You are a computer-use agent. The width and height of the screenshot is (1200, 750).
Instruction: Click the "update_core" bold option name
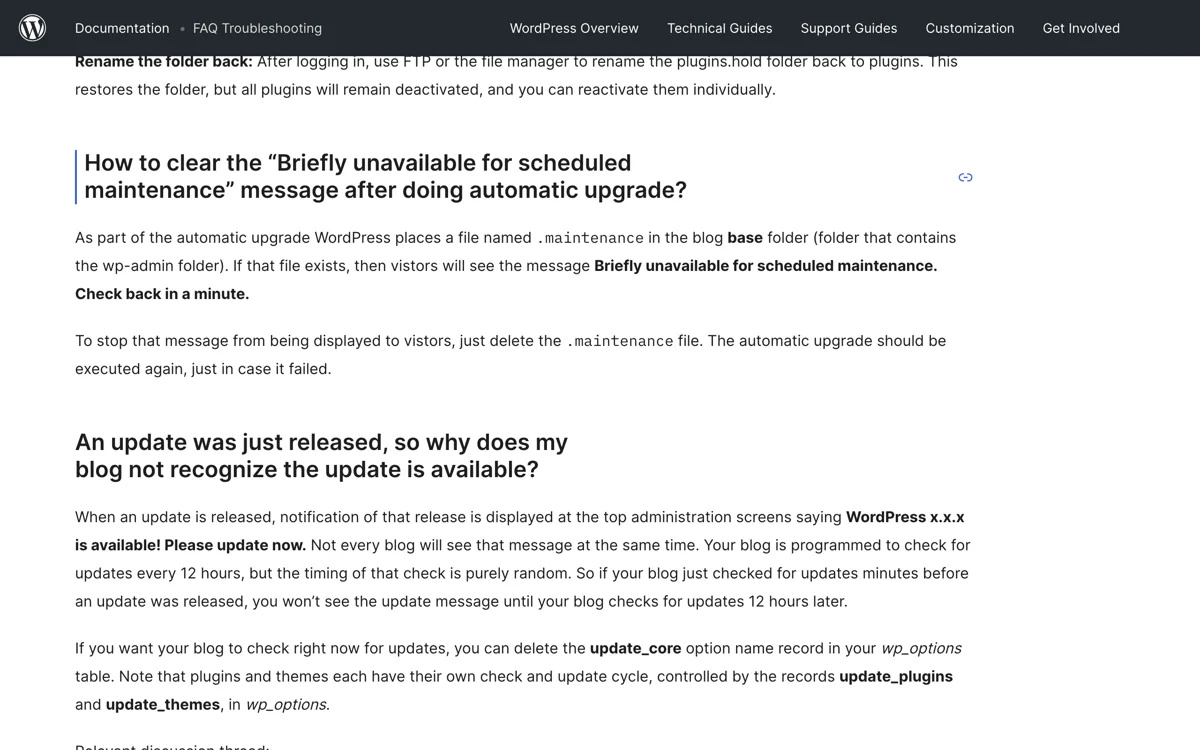(x=636, y=648)
